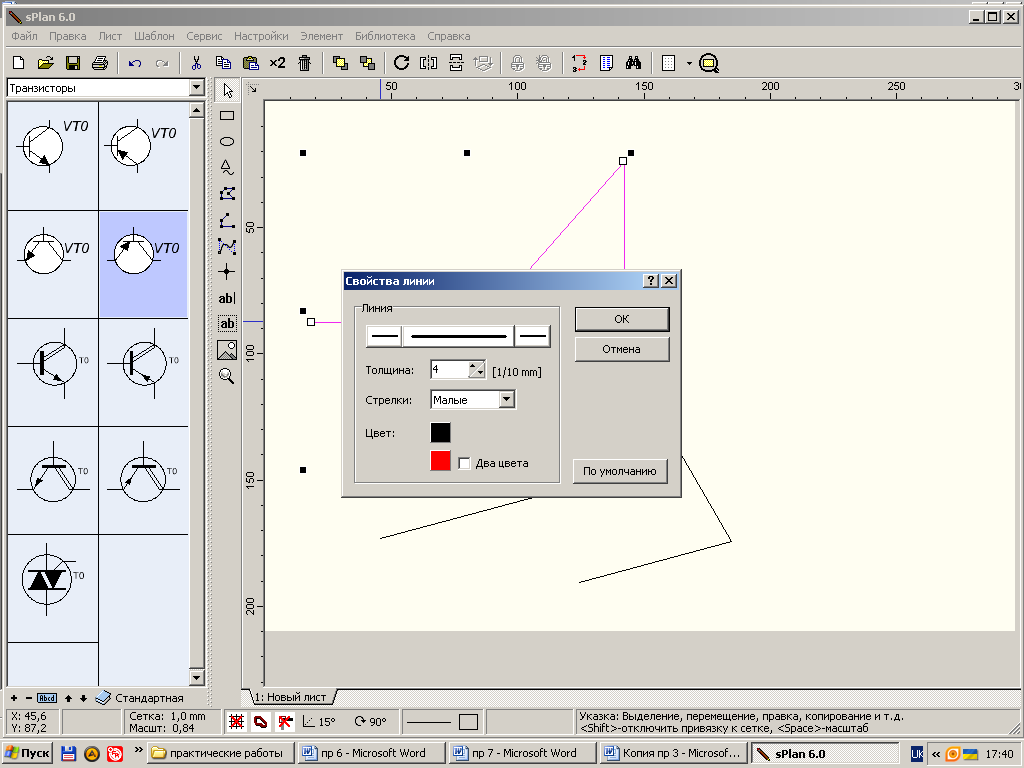
Task: Choose the line end style button
Action: (533, 336)
